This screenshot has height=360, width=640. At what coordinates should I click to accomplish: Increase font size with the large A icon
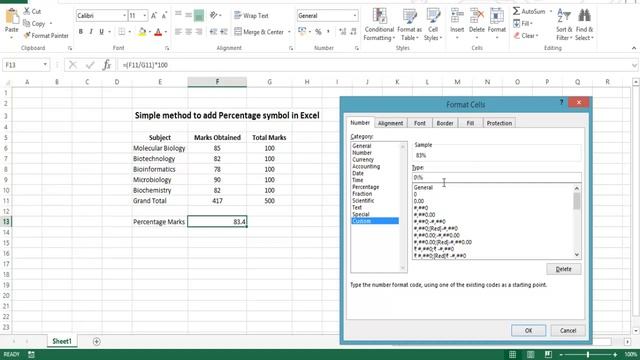[x=154, y=16]
